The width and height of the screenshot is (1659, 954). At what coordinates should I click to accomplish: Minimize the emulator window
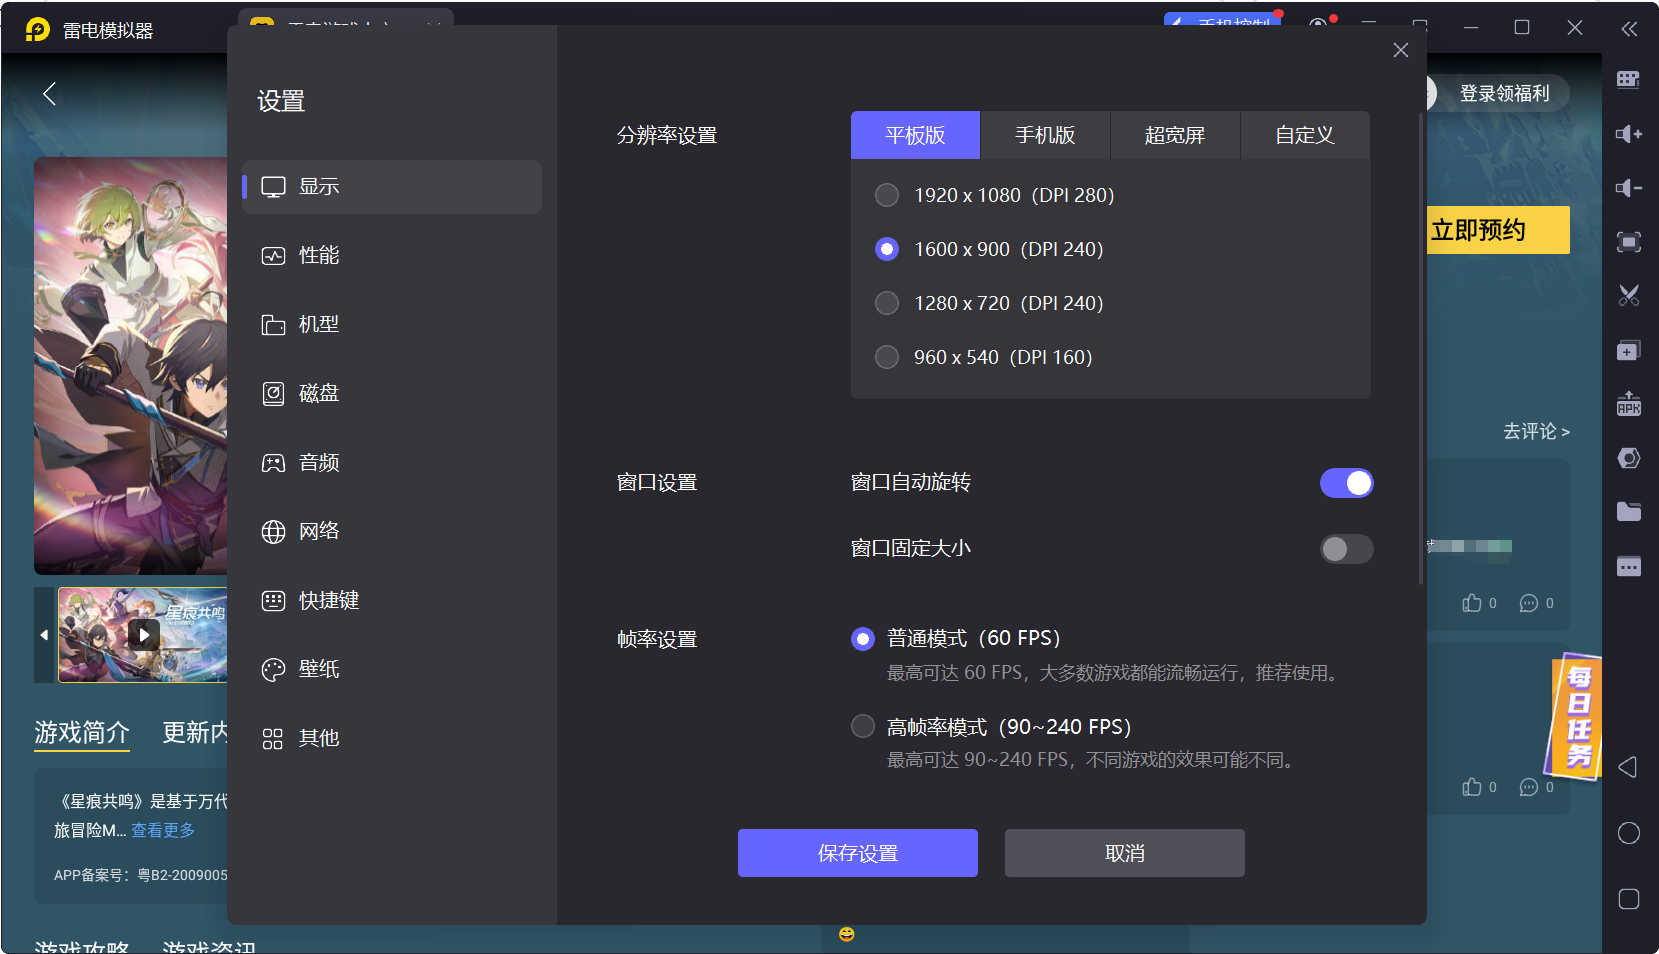click(x=1470, y=28)
